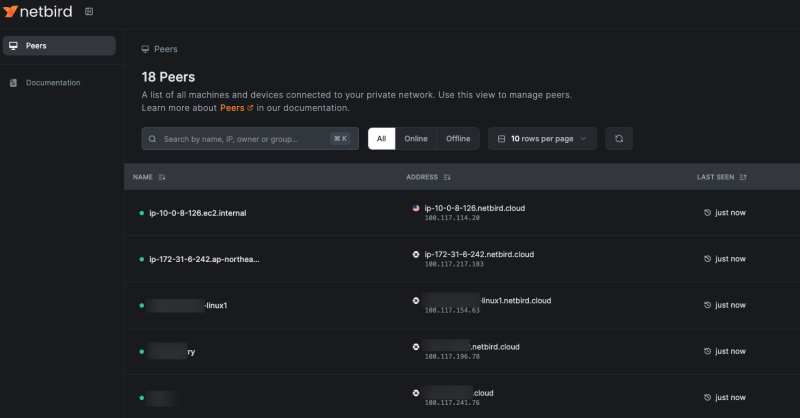800x418 pixels.
Task: Open peer ip-172-31-6-242.ap-northea...
Action: pyautogui.click(x=204, y=259)
